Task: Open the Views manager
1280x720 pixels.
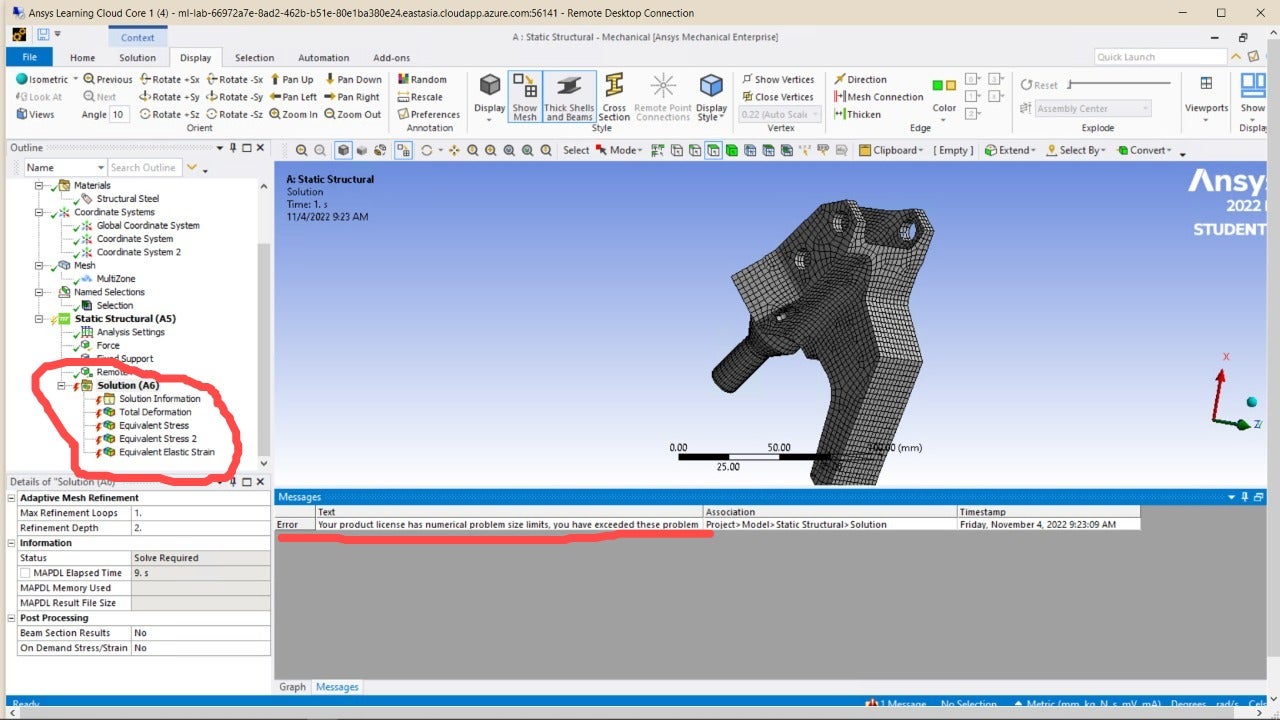Action: (x=35, y=114)
